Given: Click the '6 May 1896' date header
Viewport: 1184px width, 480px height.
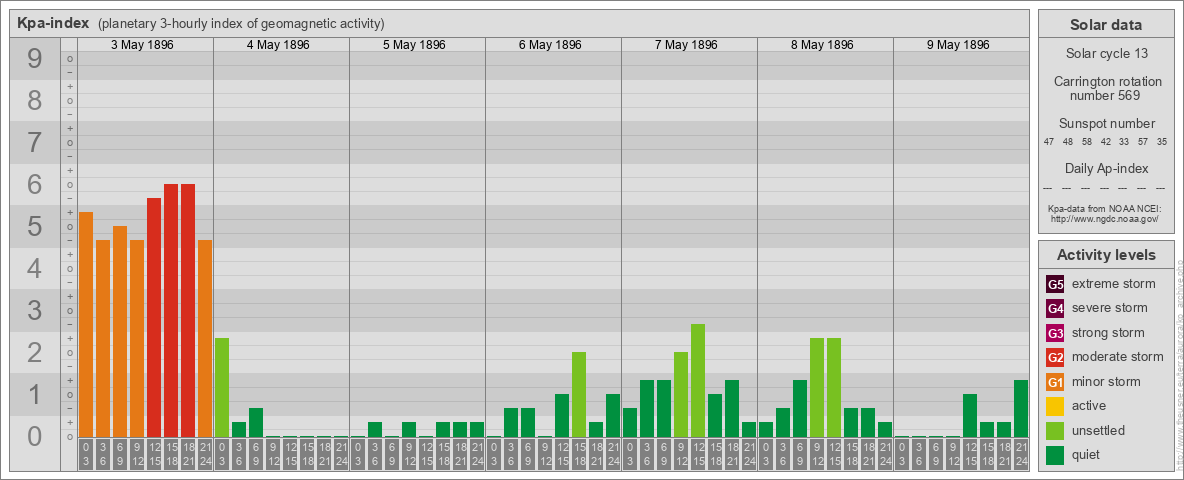Looking at the screenshot, I should pyautogui.click(x=550, y=45).
